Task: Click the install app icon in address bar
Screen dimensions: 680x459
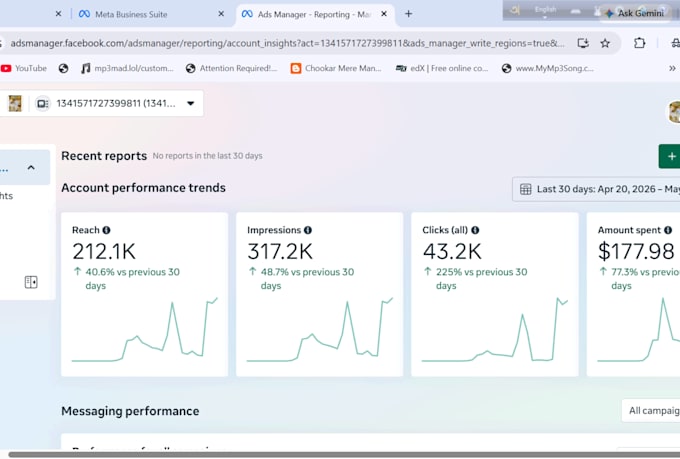Action: point(583,43)
